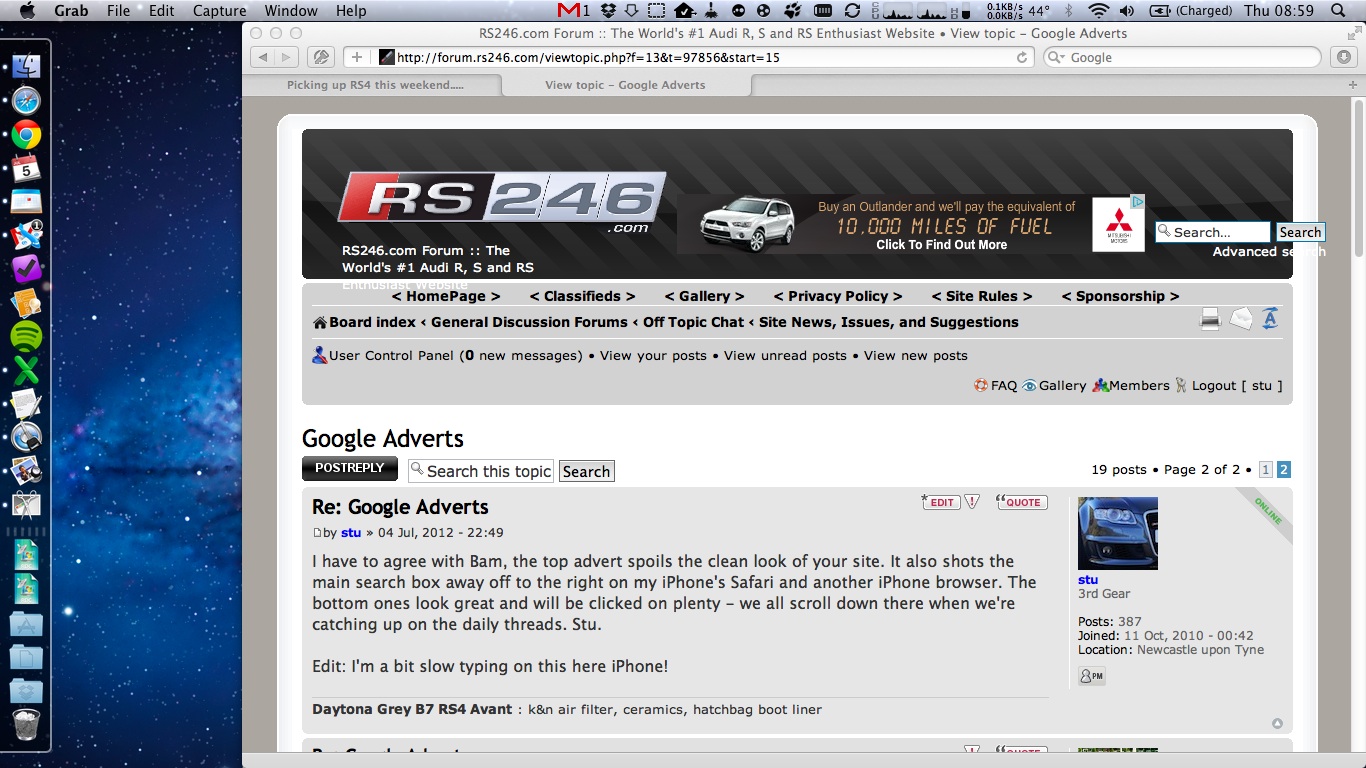Image resolution: width=1366 pixels, height=768 pixels.
Task: Click the browser vertical scrollbar
Action: coord(1358,425)
